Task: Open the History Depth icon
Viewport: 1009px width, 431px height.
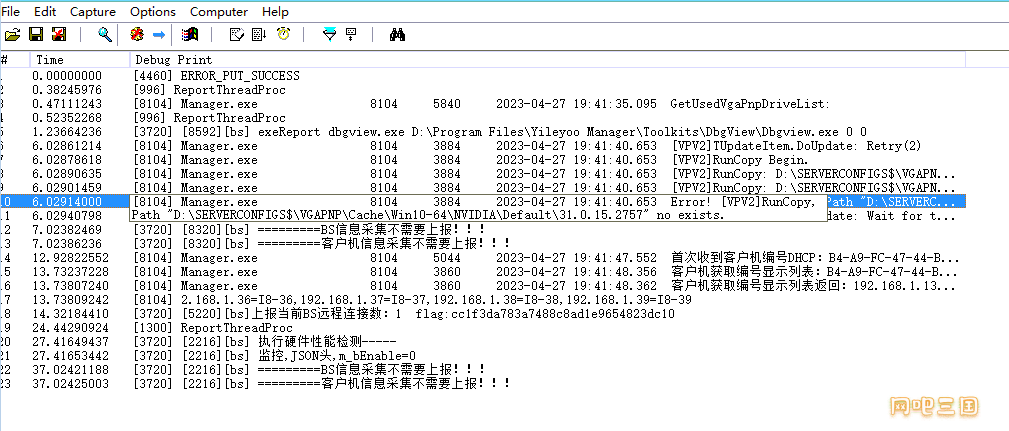Action: (x=351, y=35)
